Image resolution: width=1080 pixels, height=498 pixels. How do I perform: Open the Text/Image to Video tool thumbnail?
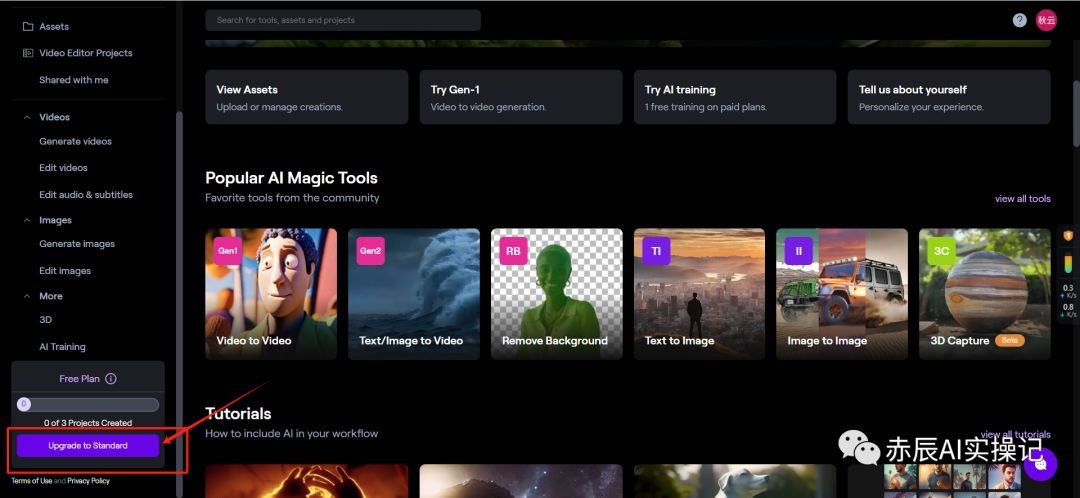click(413, 294)
